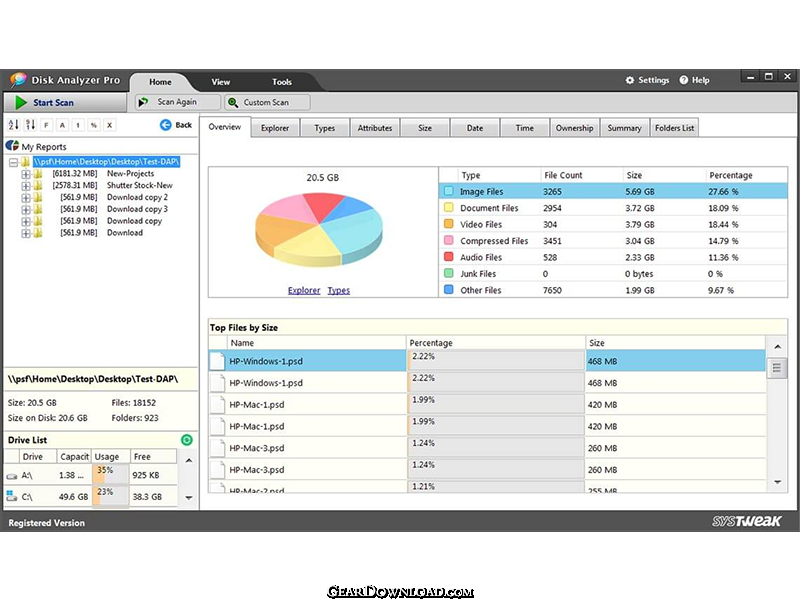
Task: Open the Tools ribbon tab
Action: tap(282, 82)
